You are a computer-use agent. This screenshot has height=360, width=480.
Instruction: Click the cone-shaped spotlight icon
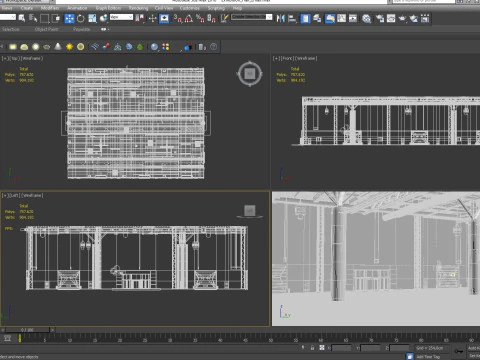coord(58,47)
